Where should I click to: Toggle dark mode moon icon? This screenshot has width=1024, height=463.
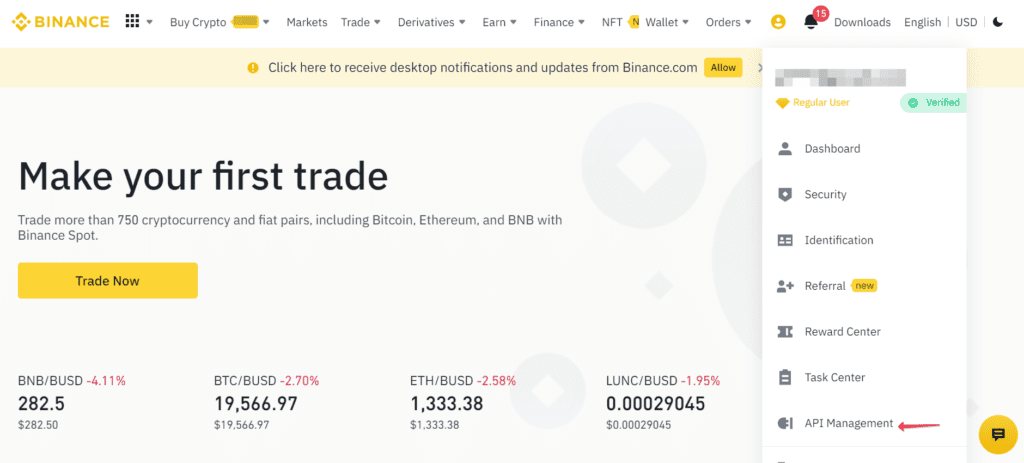tap(997, 22)
